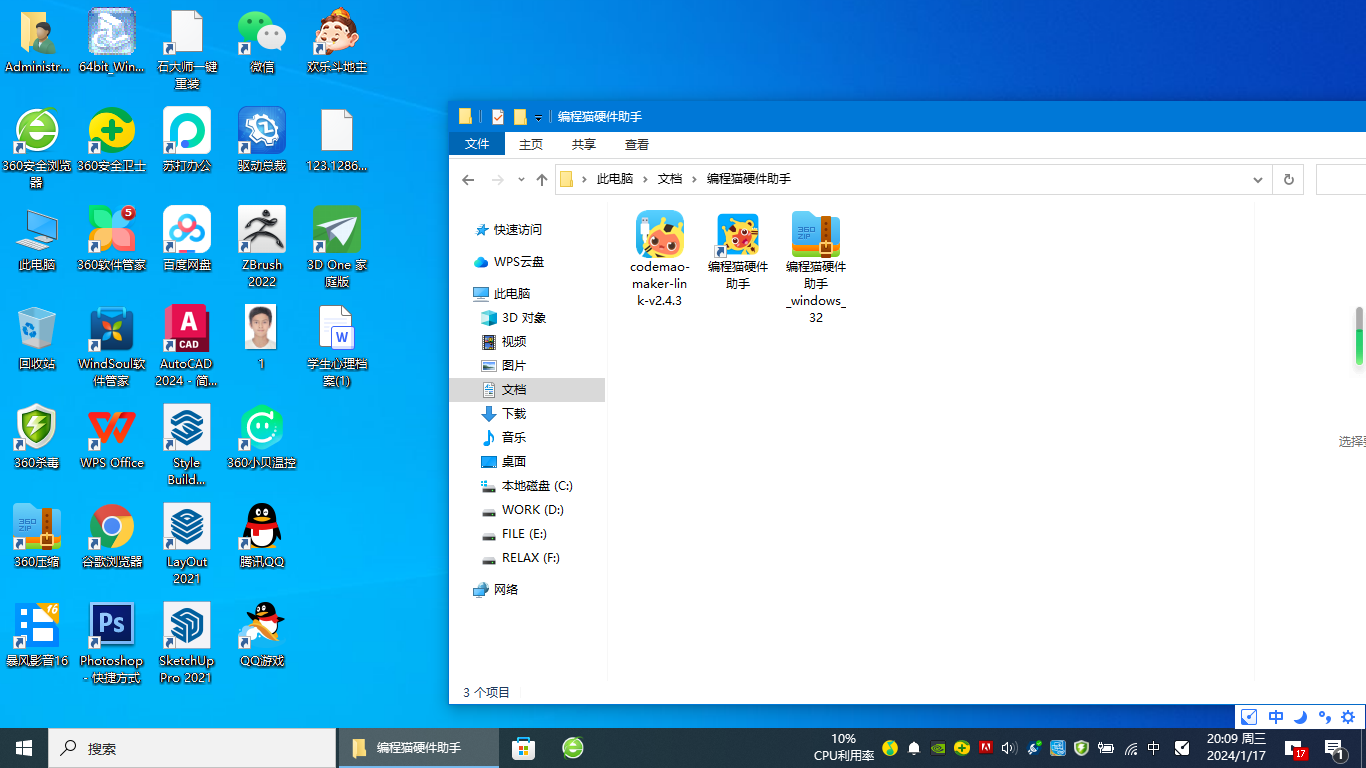The image size is (1366, 768).
Task: Open the Quick Access Toolbar customize dropdown
Action: click(538, 118)
